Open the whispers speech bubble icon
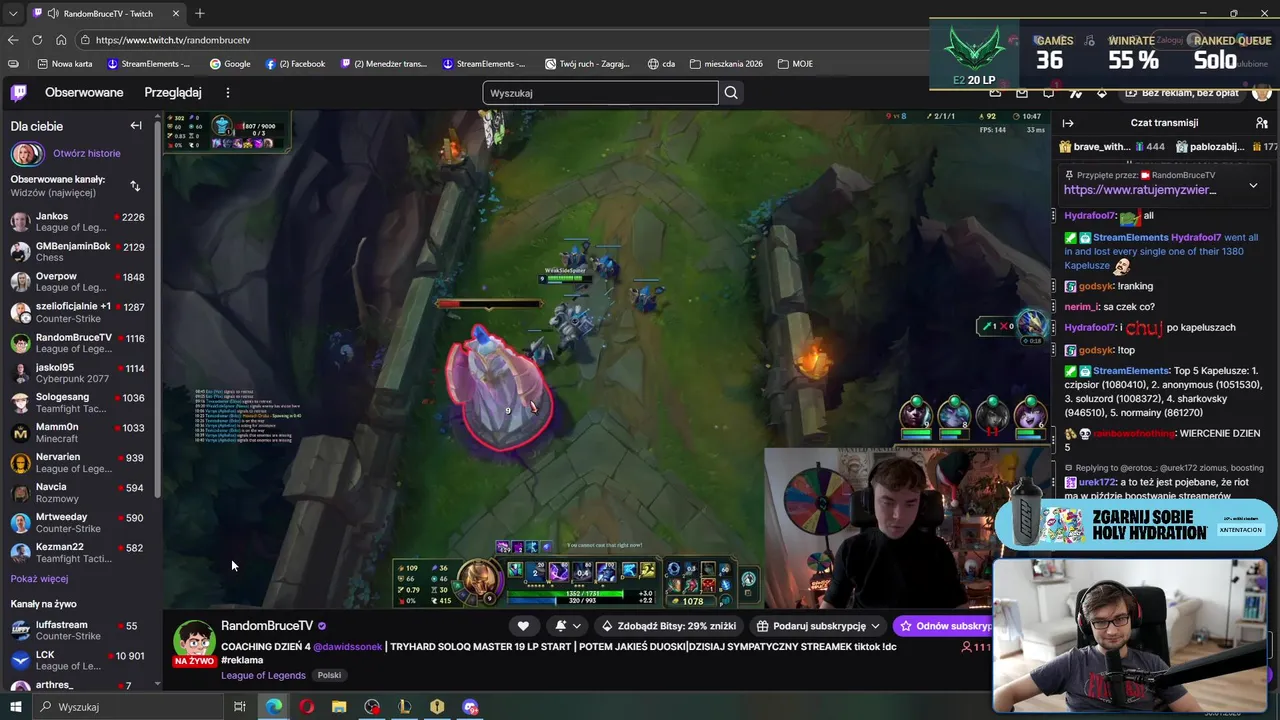 pos(1048,93)
